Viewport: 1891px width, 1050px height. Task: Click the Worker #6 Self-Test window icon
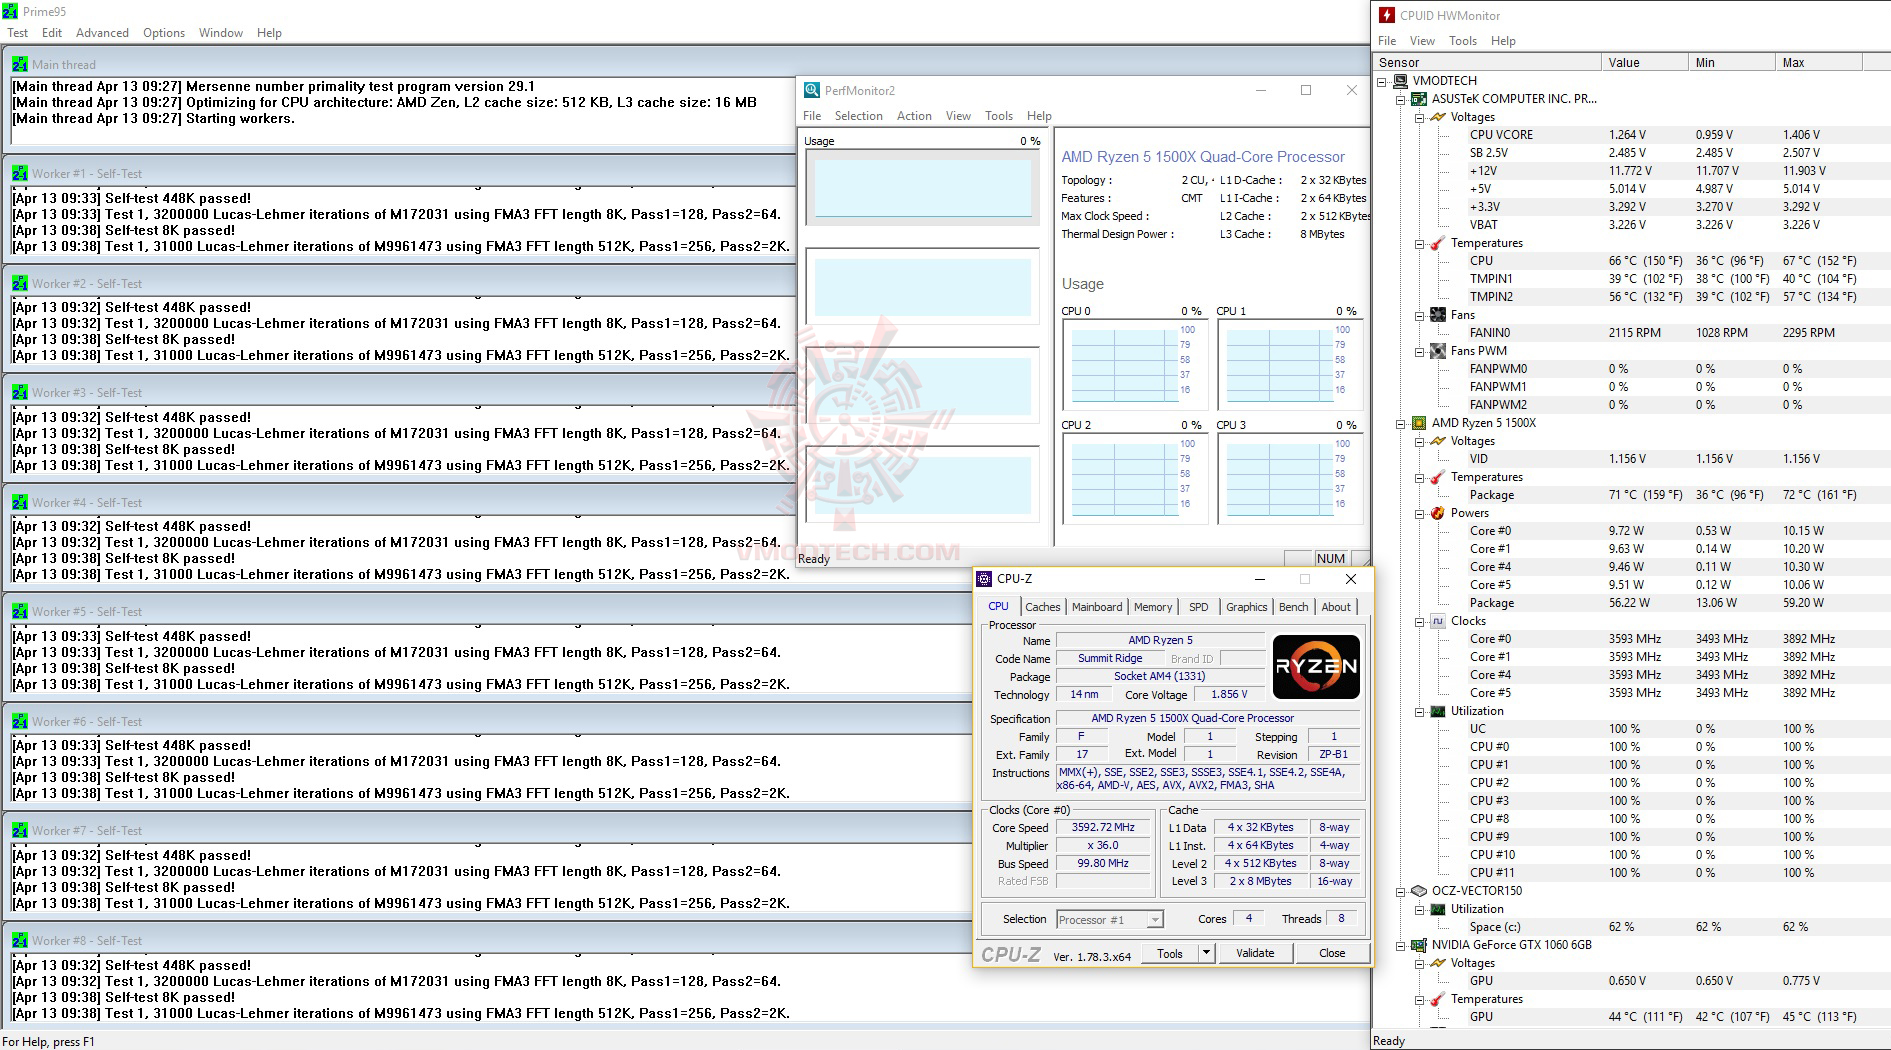20,721
